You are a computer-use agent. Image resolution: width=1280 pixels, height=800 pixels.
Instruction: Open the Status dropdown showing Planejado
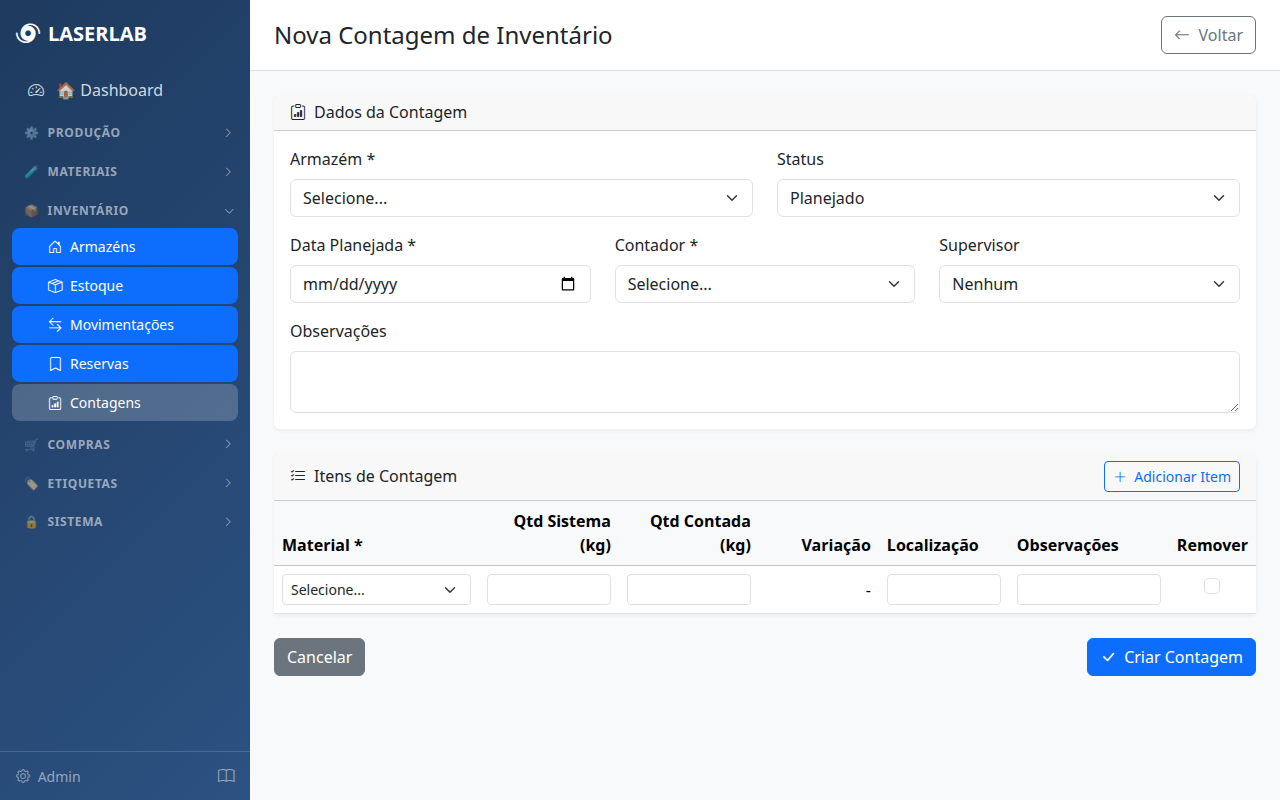point(1008,198)
